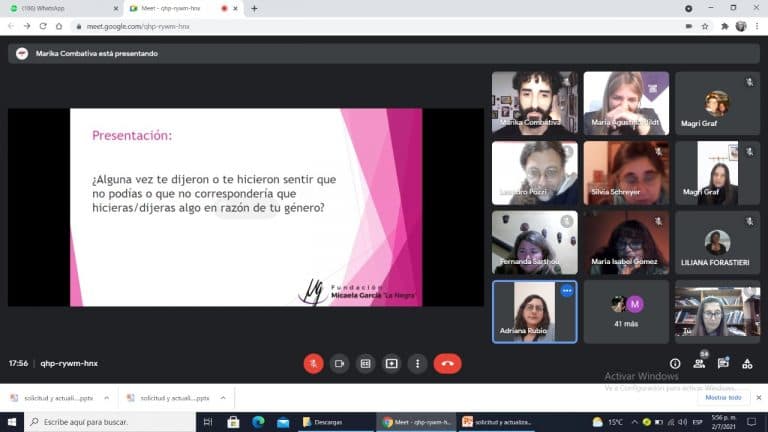Viewport: 768px width, 432px height.
Task: Expand options for the second pptx download
Action: pyautogui.click(x=223, y=398)
